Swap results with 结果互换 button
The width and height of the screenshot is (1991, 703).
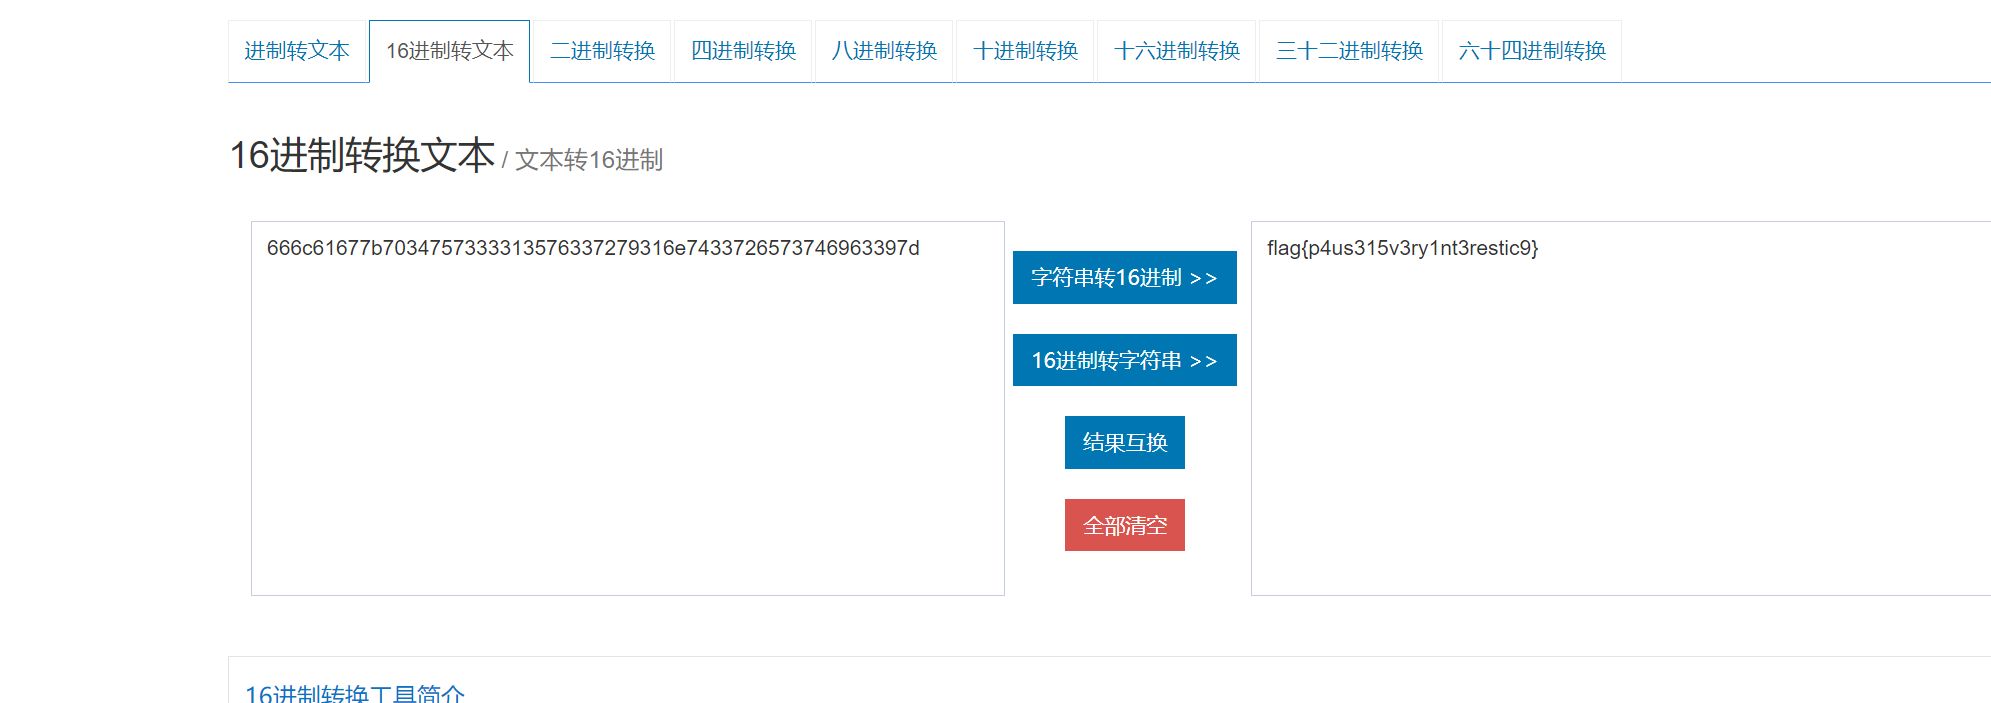click(1125, 443)
